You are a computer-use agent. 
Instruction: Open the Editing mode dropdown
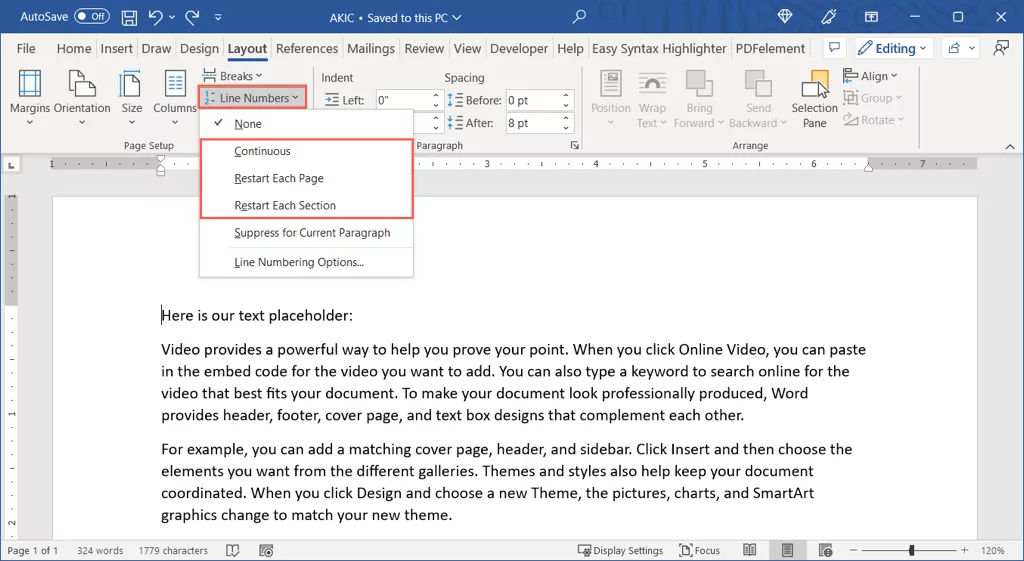(x=893, y=48)
